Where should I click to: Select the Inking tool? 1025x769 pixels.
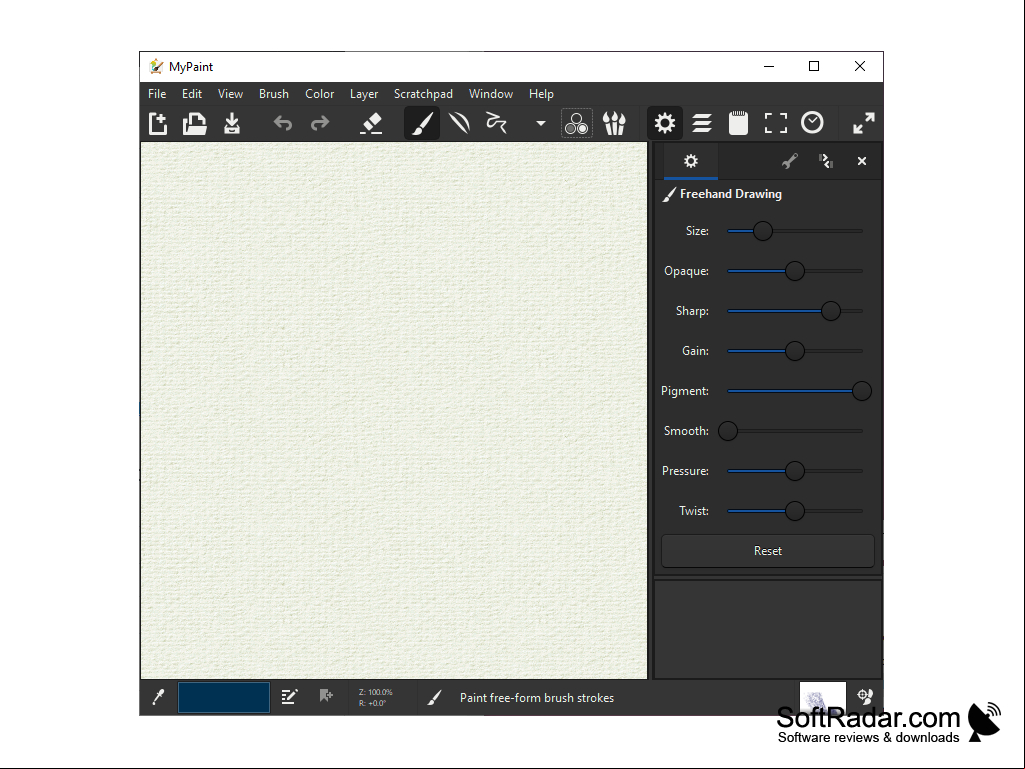point(496,123)
